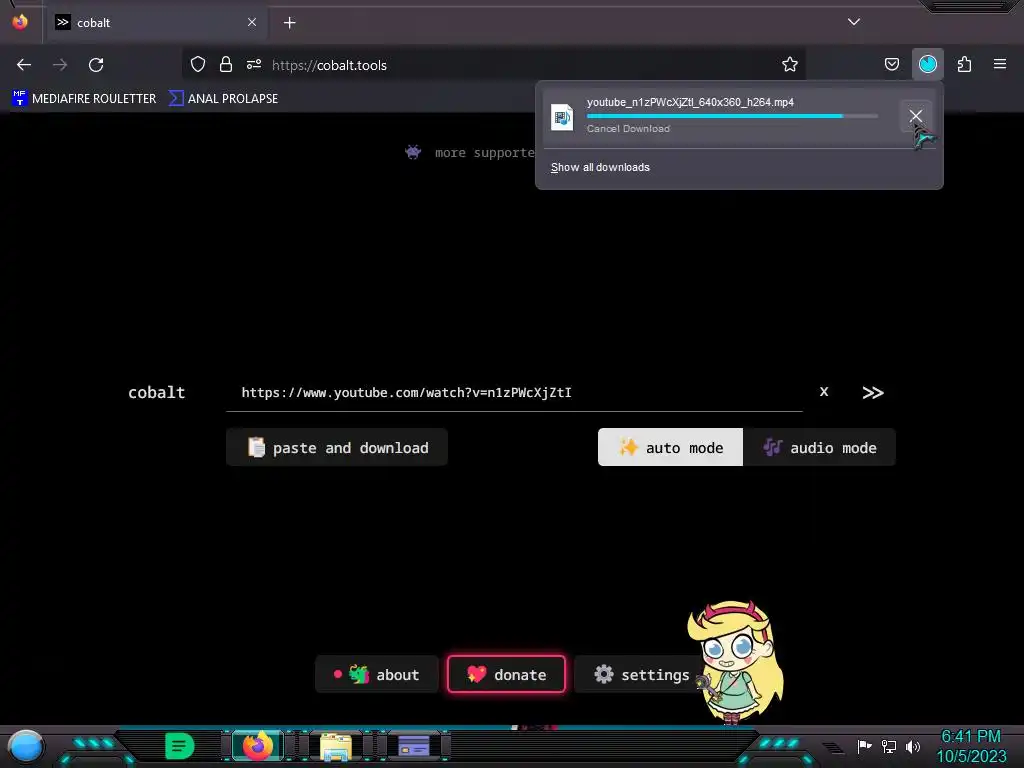Start download with the >> arrow button
Screen dimensions: 1024x768
click(x=872, y=392)
